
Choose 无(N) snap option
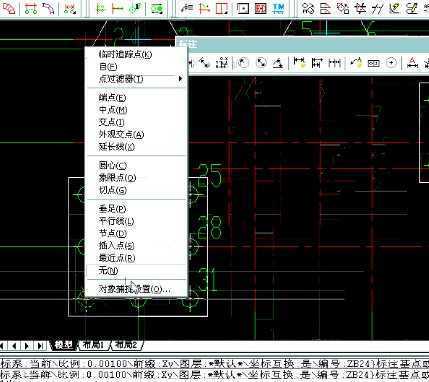click(136, 270)
